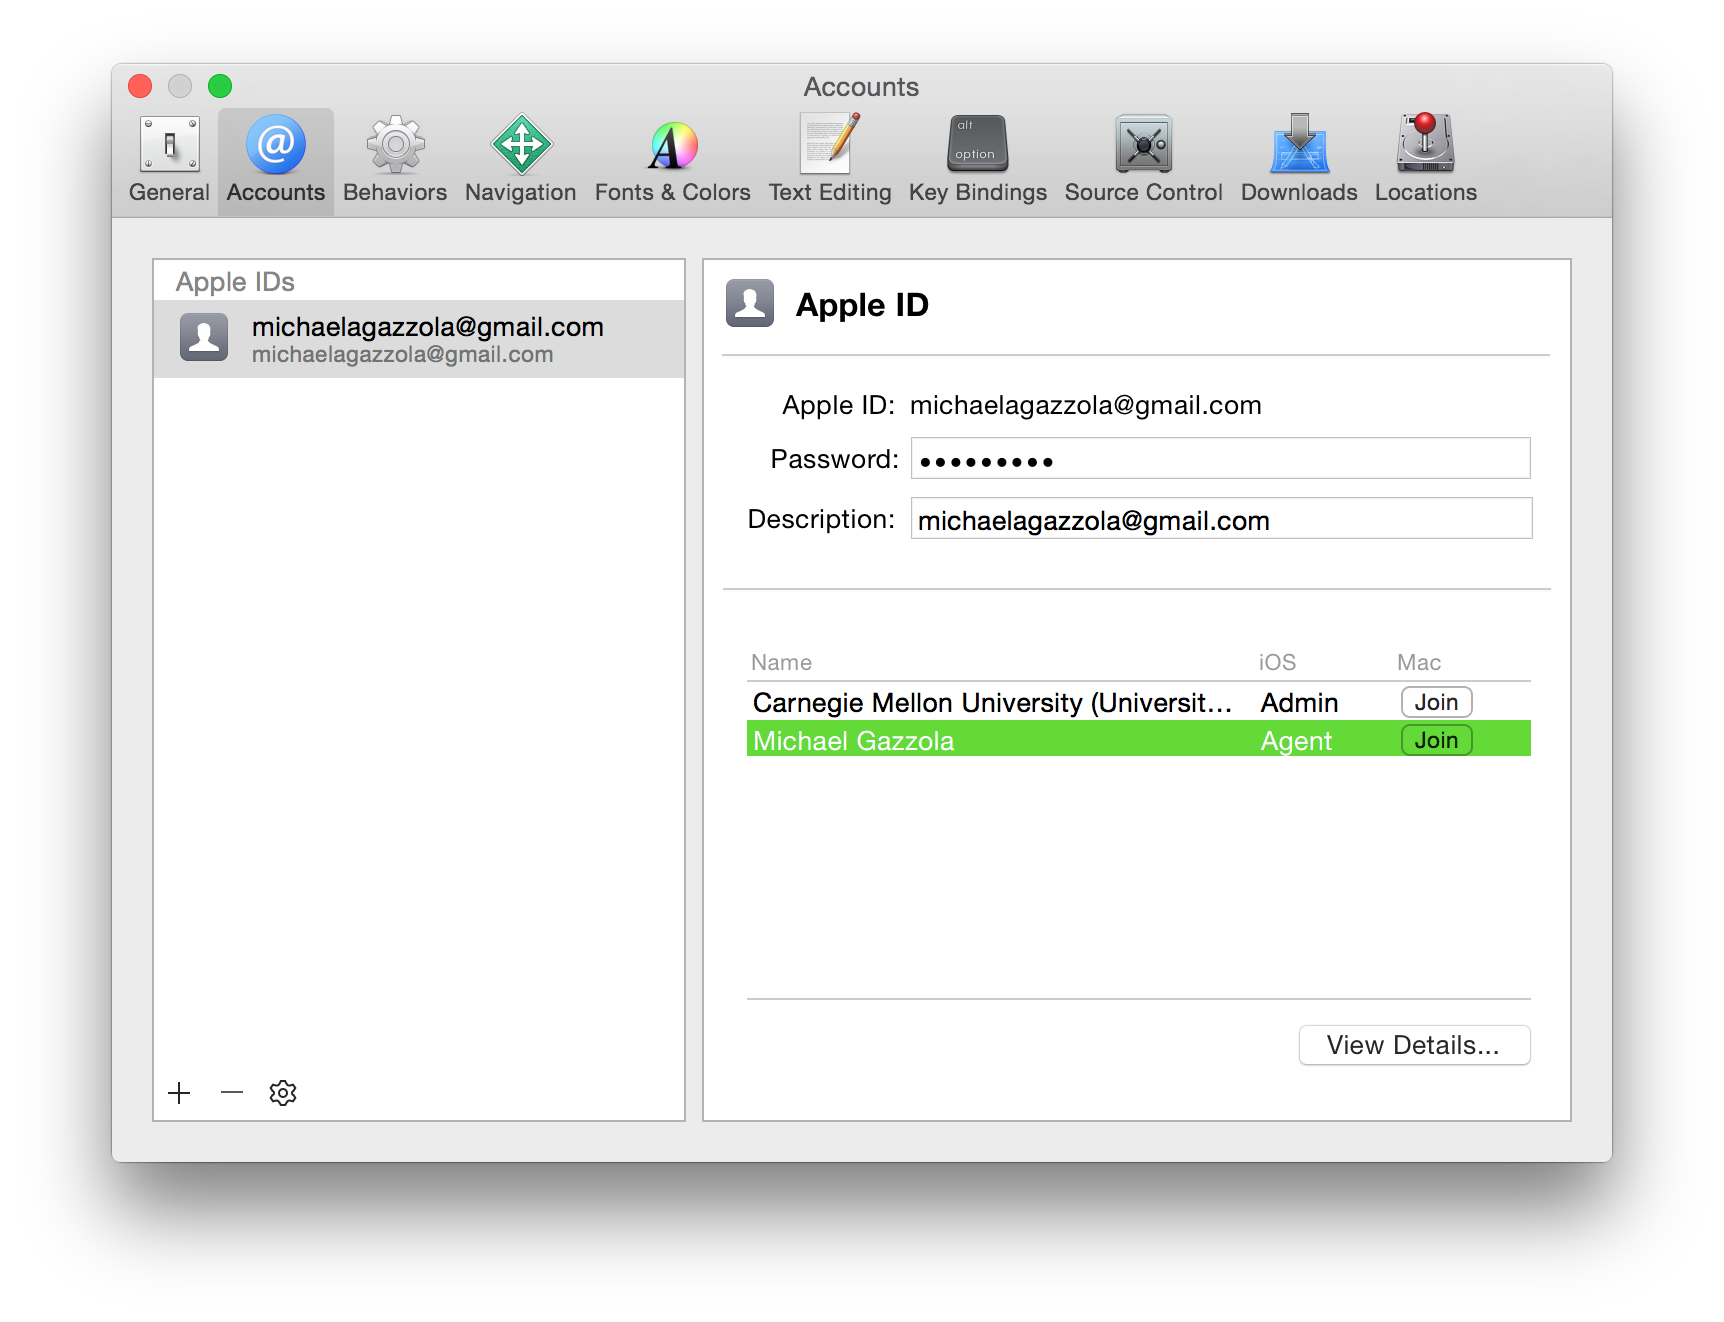Switch to Navigation preferences
The image size is (1724, 1322).
tap(520, 160)
